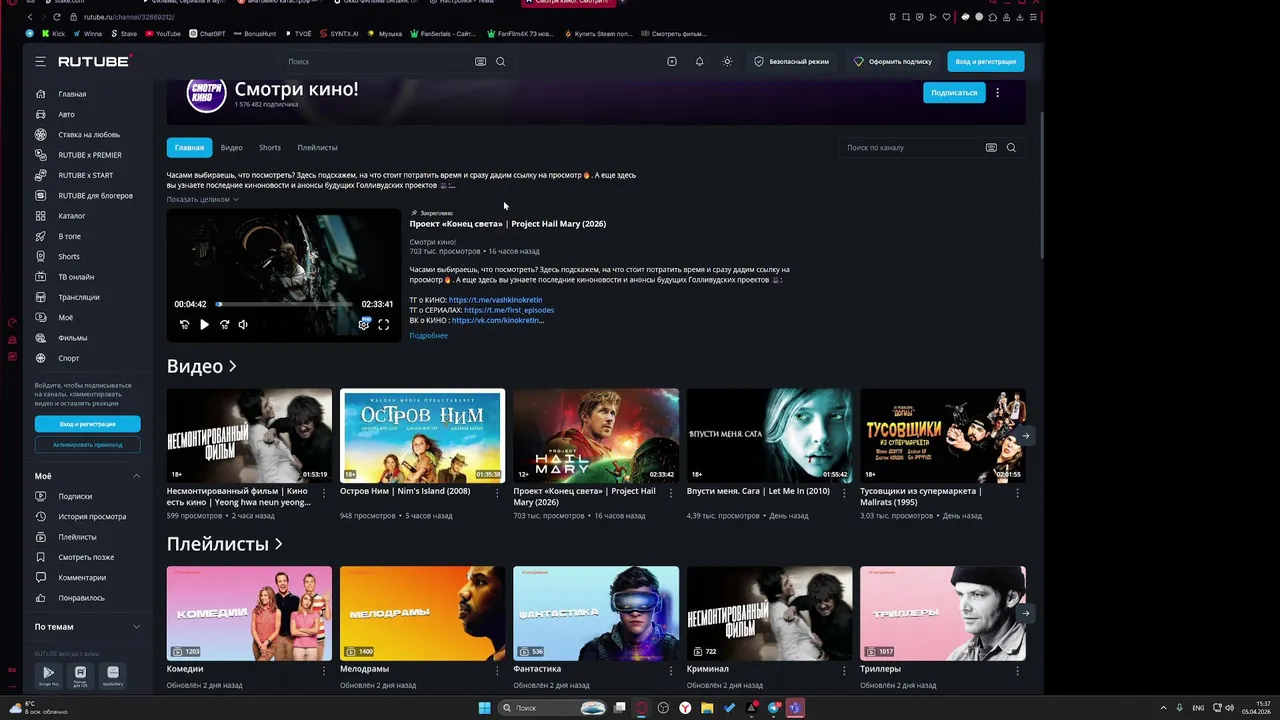Viewport: 1280px width, 720px height.
Task: Open options for Остров Ним video
Action: tap(497, 493)
